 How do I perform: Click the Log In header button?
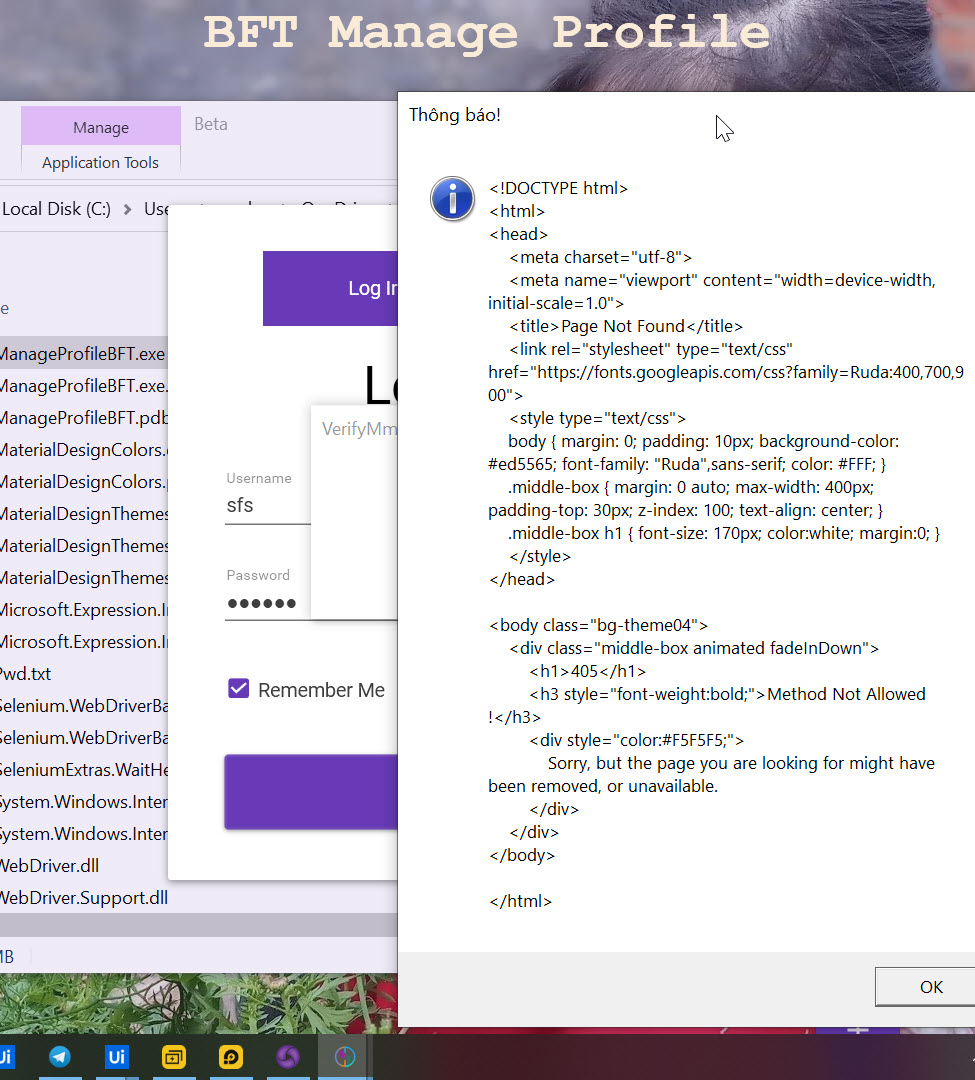click(331, 288)
